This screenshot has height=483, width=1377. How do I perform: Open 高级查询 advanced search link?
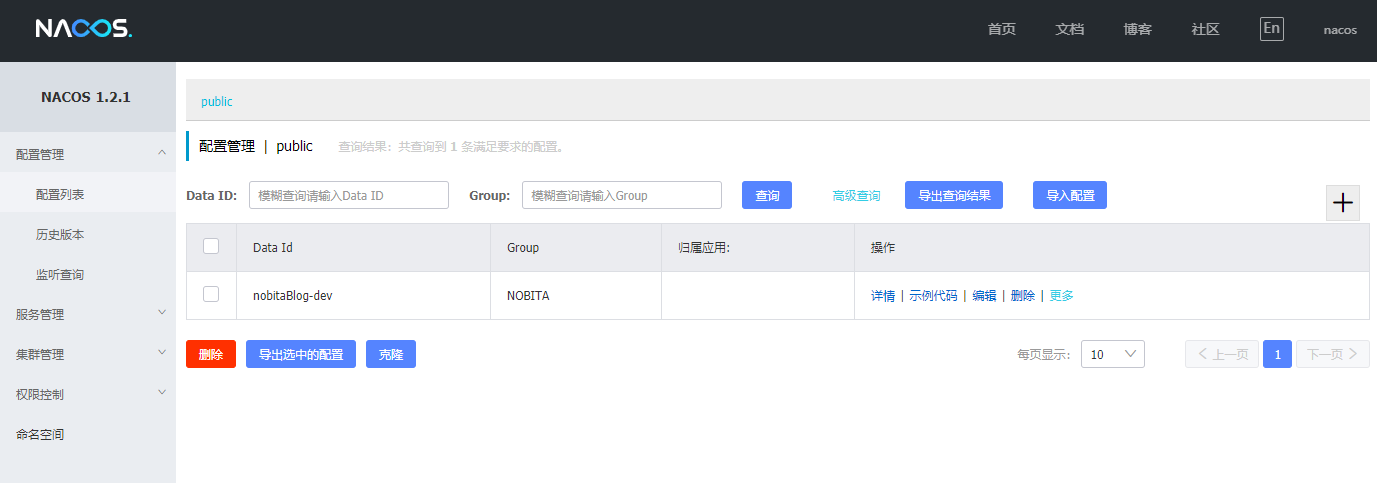856,196
